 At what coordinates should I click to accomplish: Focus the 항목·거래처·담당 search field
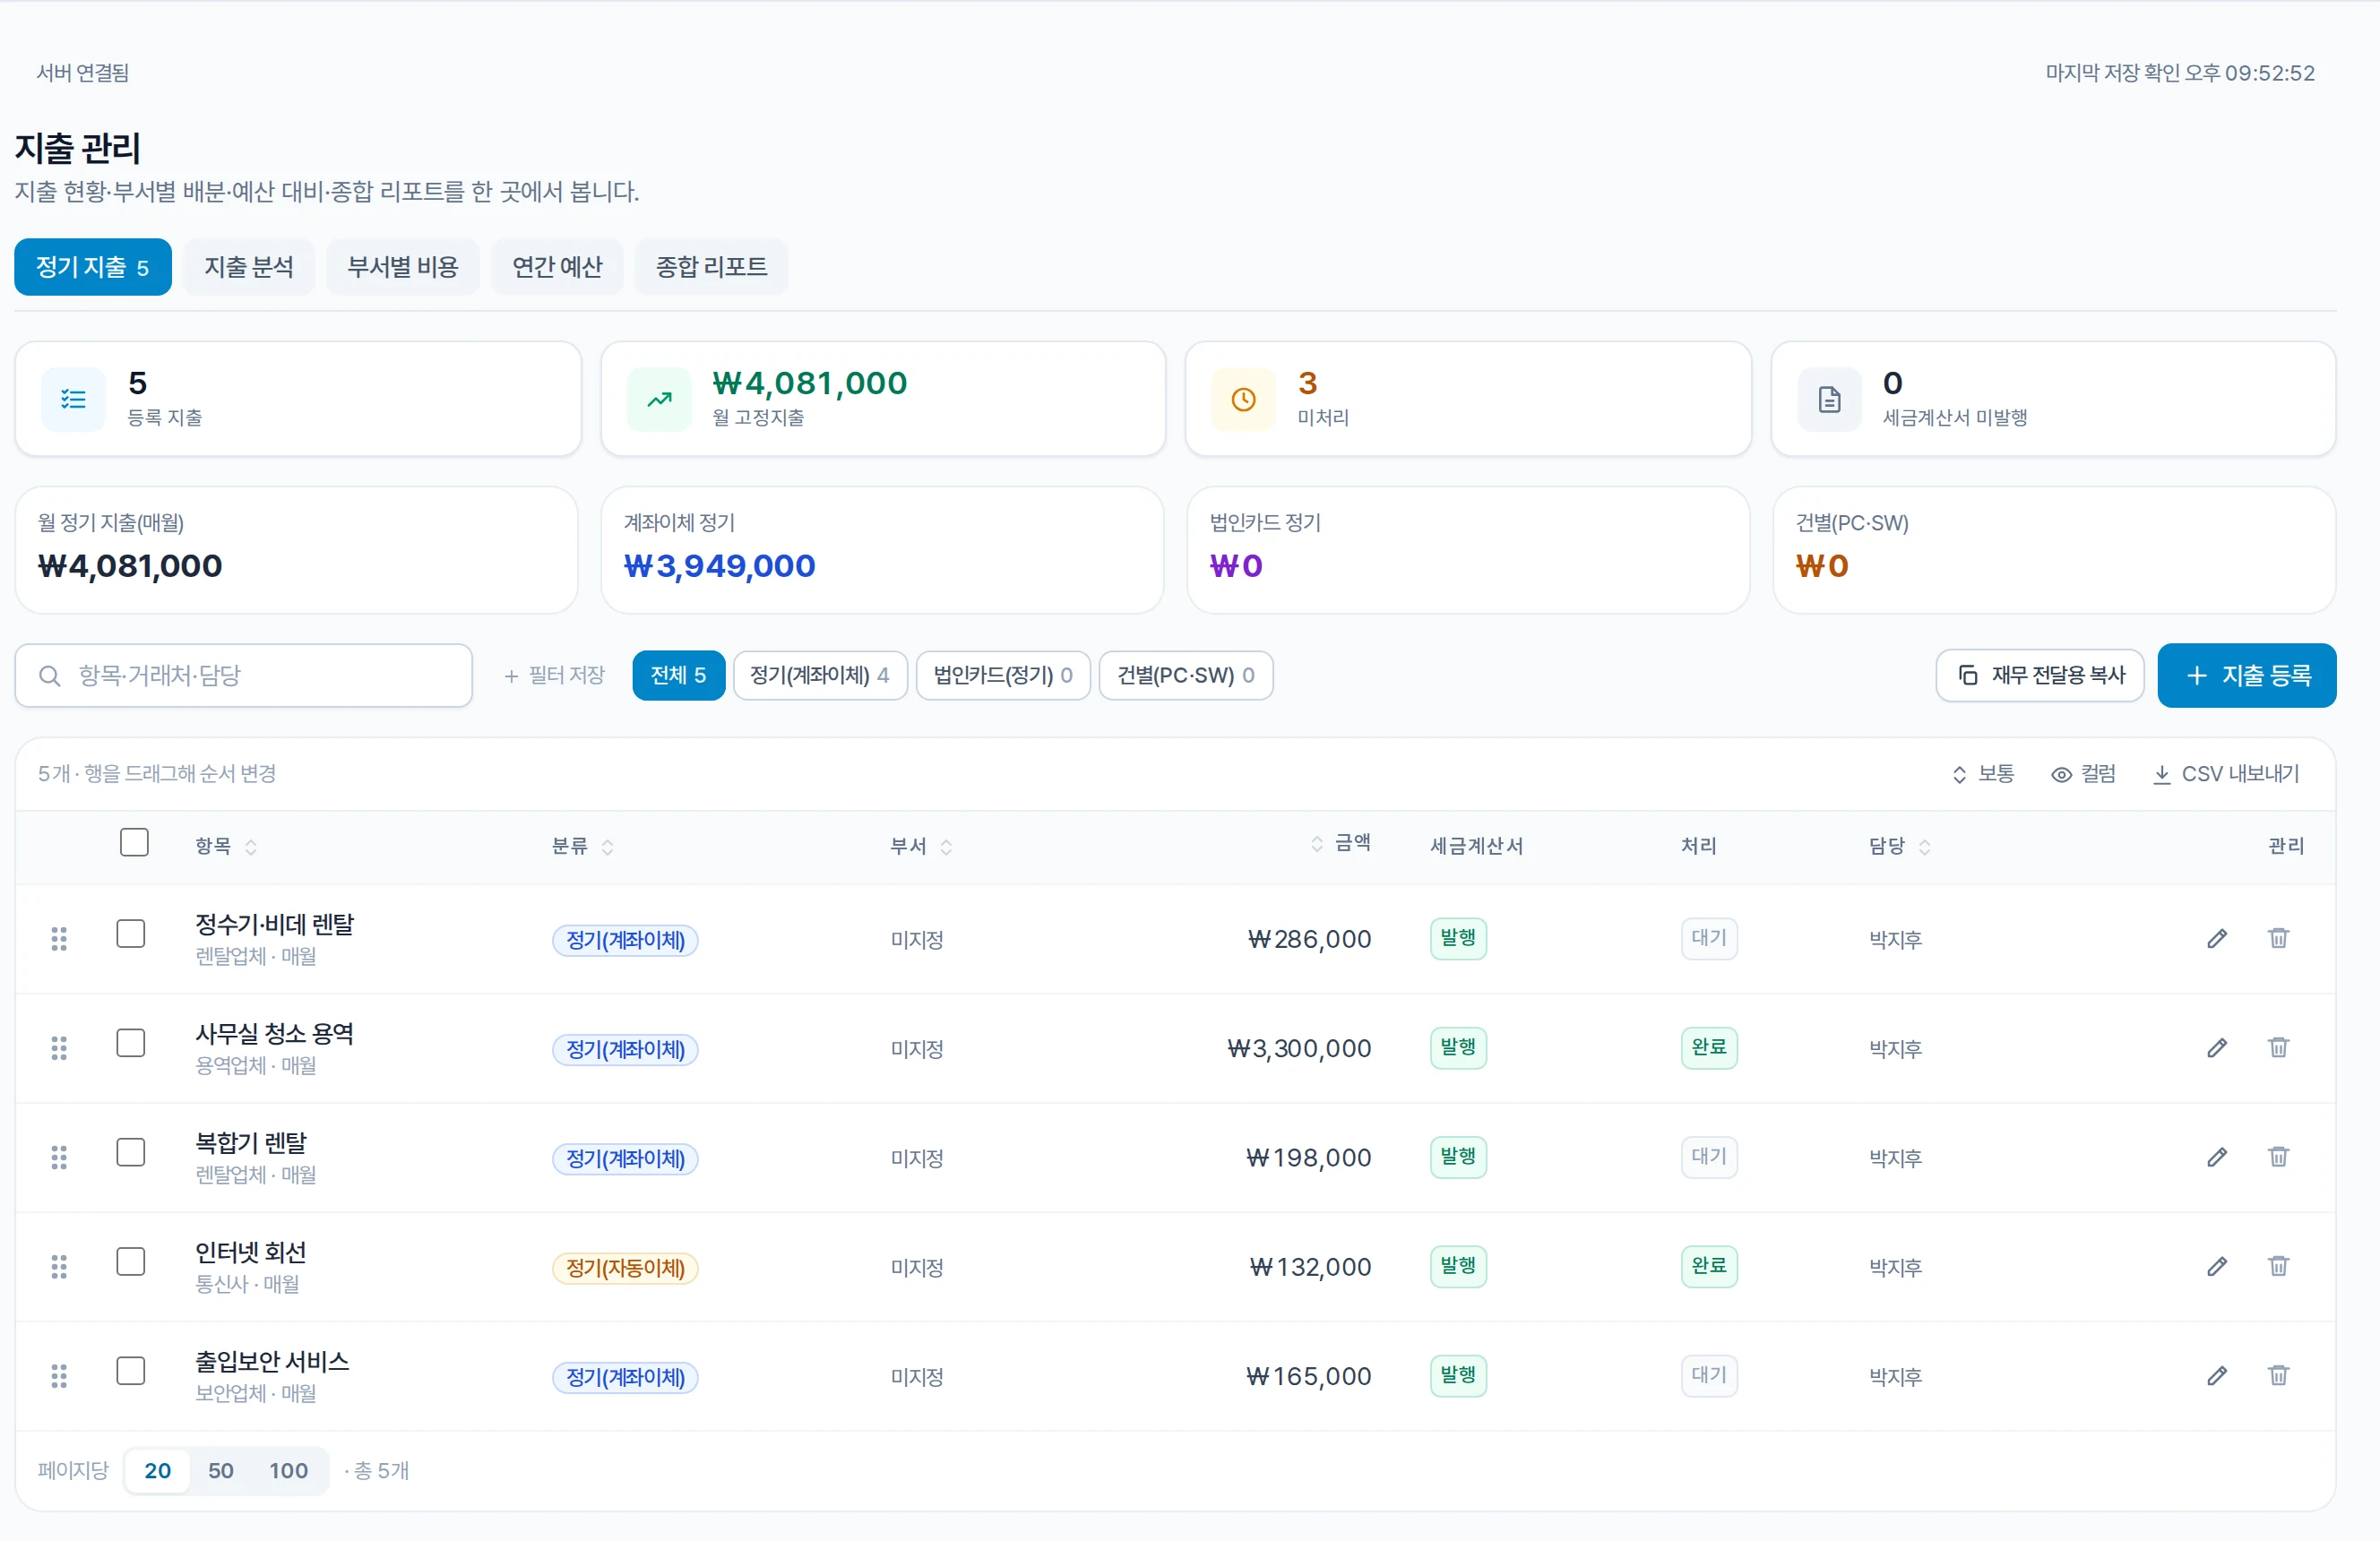click(243, 676)
